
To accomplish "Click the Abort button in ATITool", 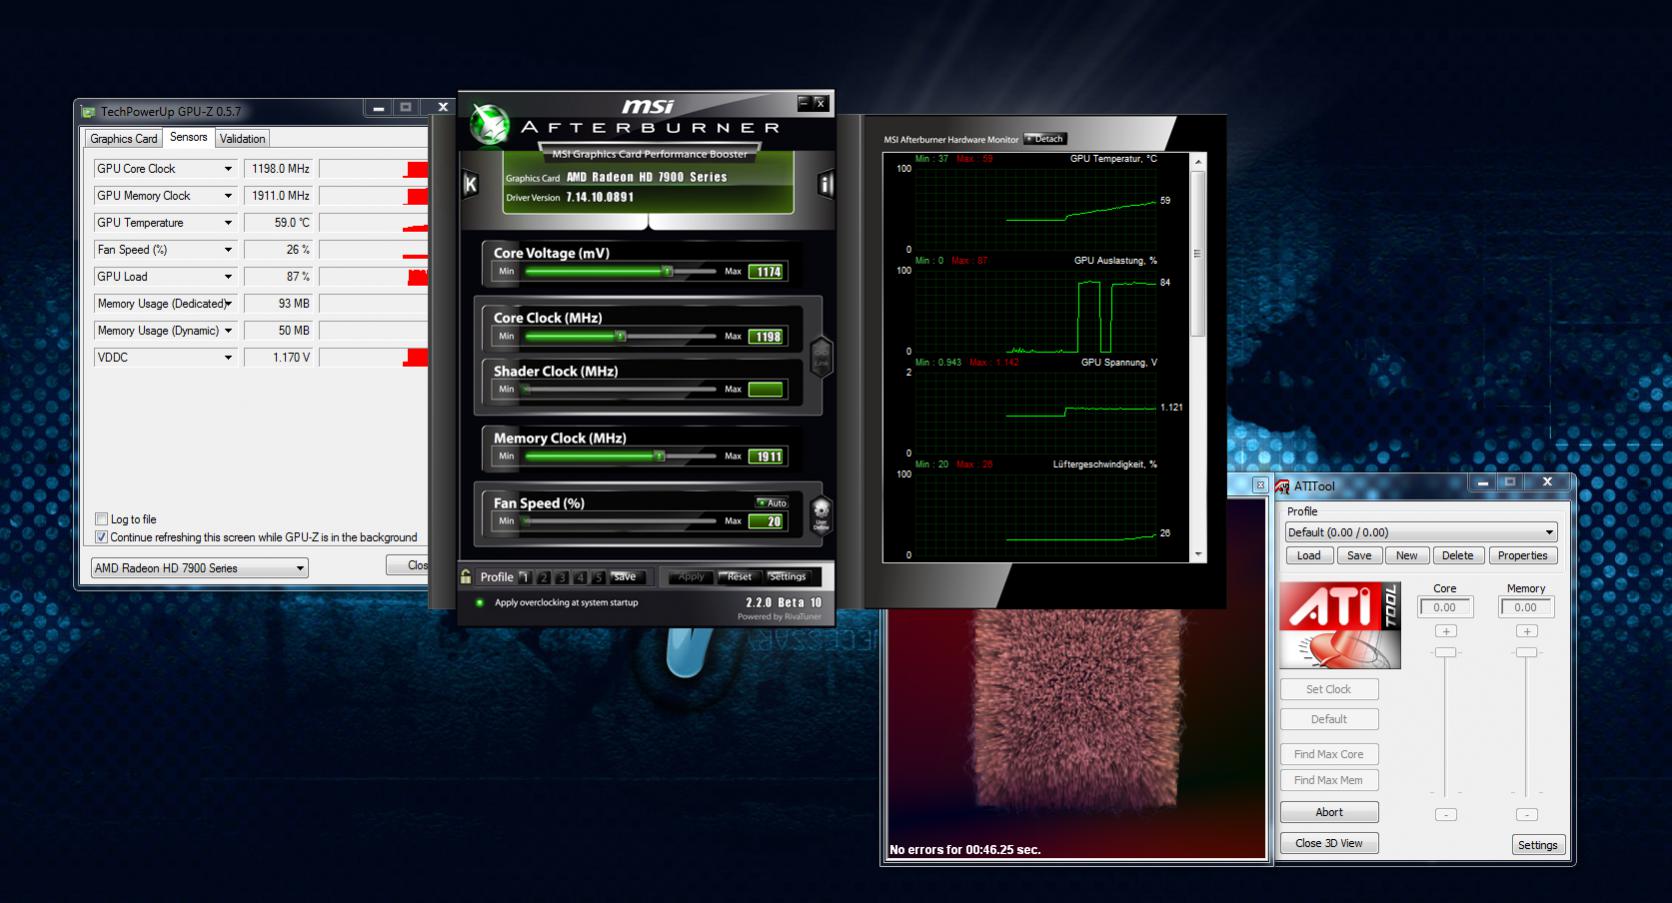I will click(x=1329, y=812).
